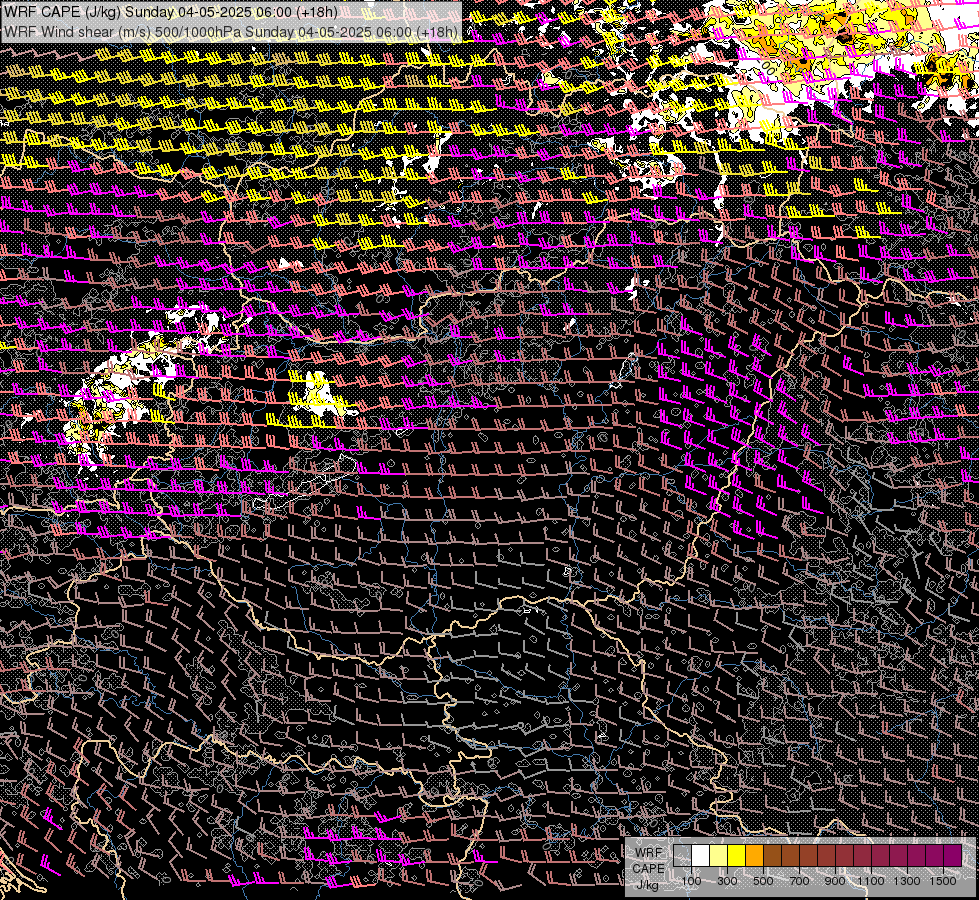Click the legend value 300
979x900 pixels.
pyautogui.click(x=727, y=881)
